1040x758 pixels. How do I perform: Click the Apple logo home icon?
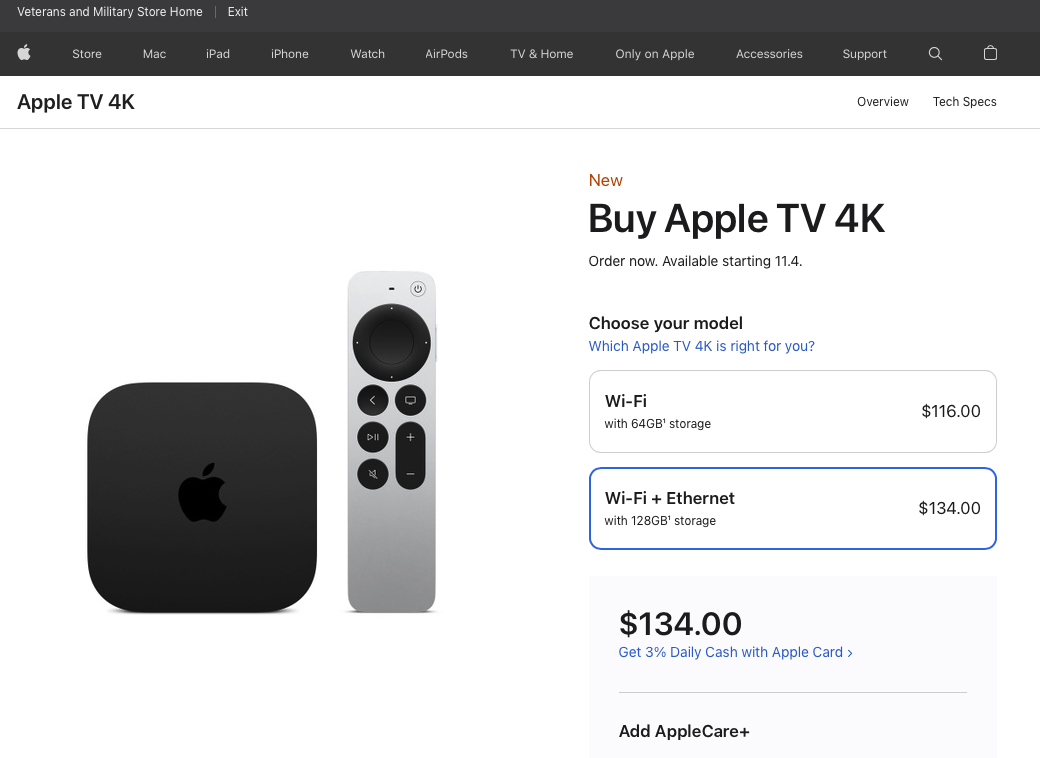point(24,53)
